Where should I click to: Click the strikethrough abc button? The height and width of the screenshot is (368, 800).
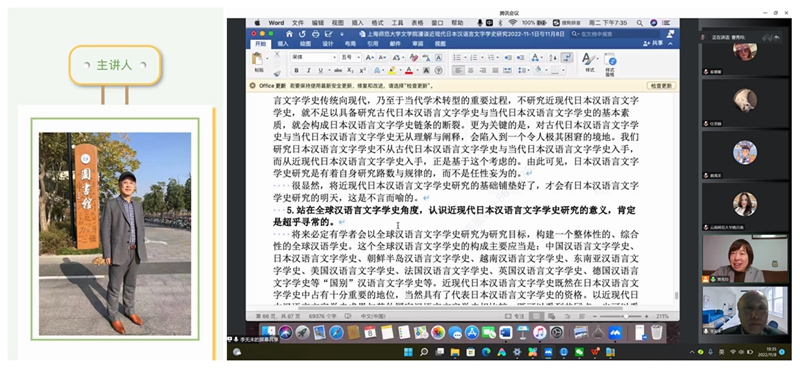click(338, 70)
